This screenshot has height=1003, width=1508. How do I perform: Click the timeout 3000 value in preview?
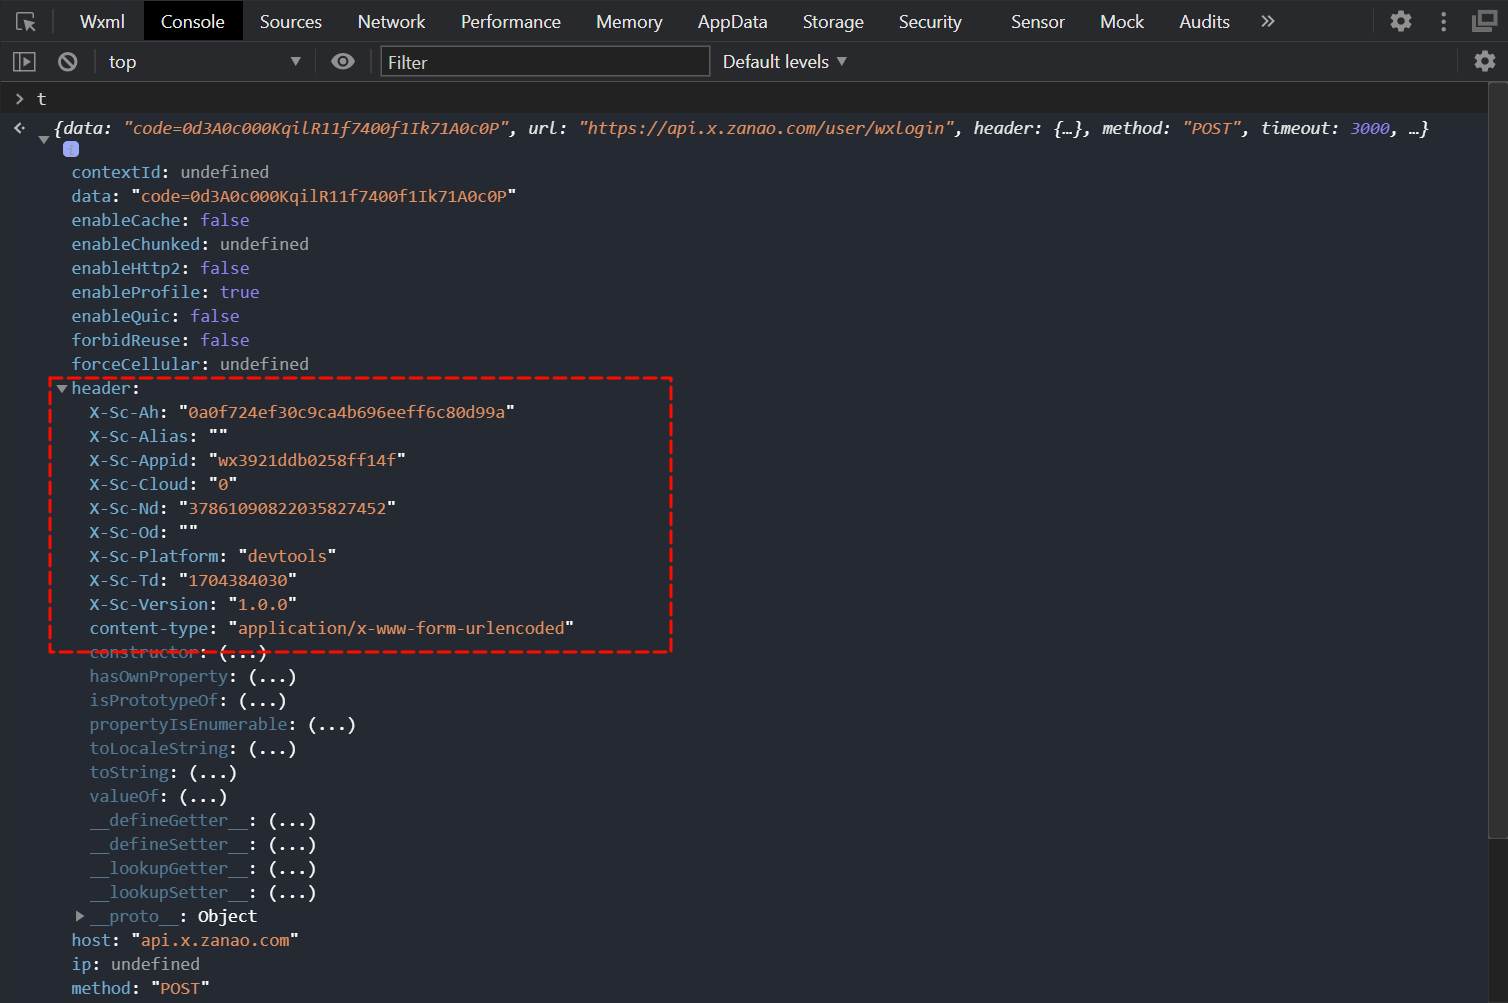coord(1370,128)
